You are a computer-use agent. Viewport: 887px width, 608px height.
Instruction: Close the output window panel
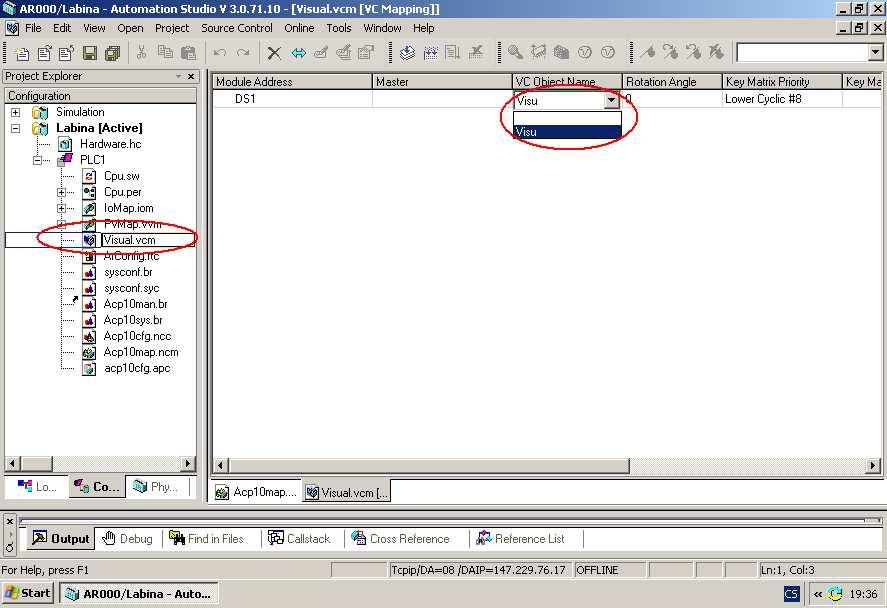coord(10,521)
